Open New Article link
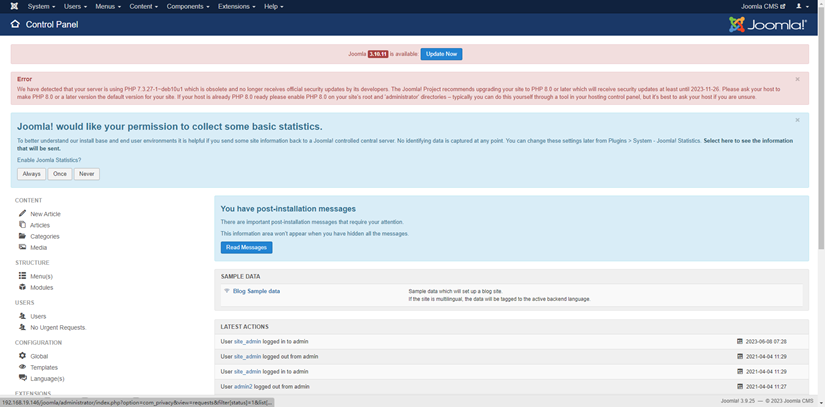 (45, 214)
